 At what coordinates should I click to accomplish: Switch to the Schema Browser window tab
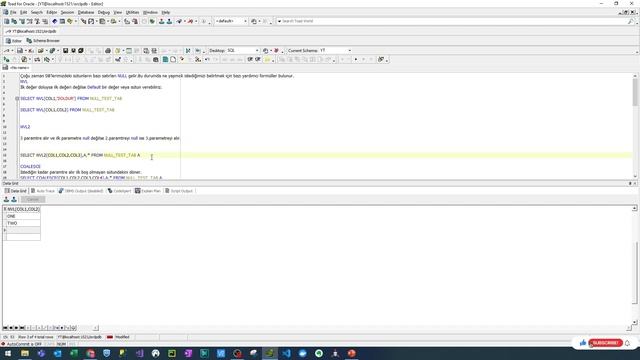[x=43, y=41]
